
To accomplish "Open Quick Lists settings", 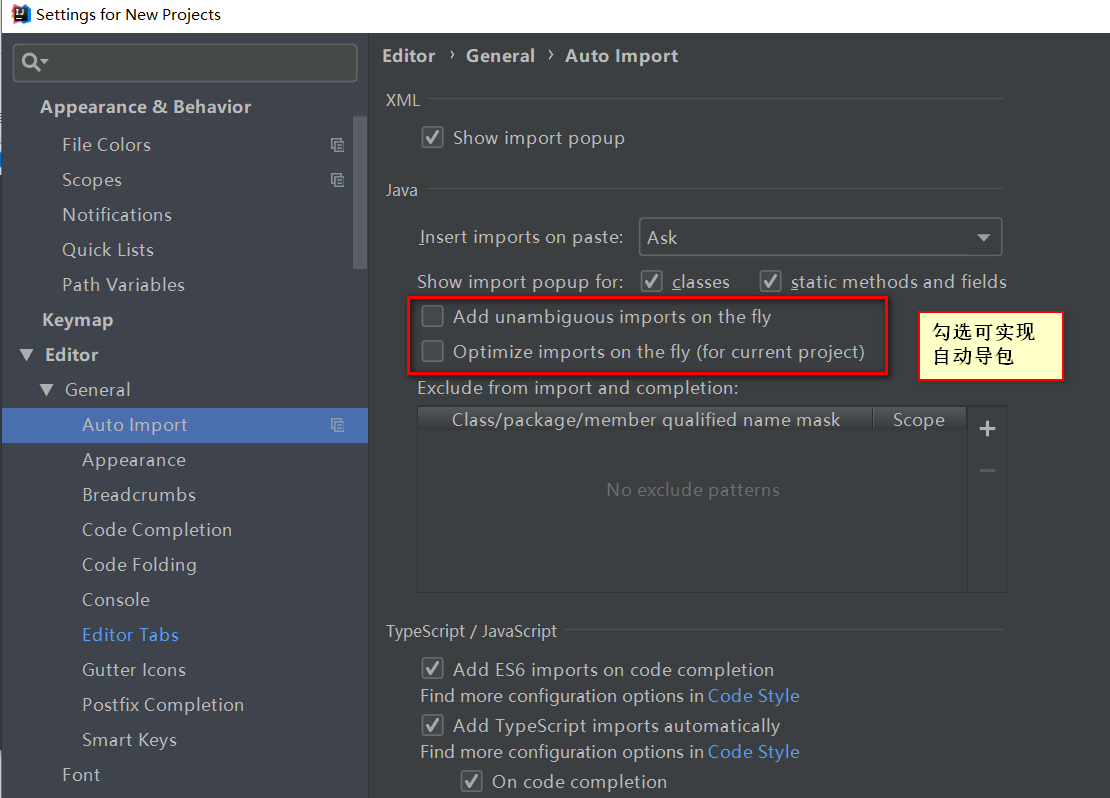I will pyautogui.click(x=108, y=250).
